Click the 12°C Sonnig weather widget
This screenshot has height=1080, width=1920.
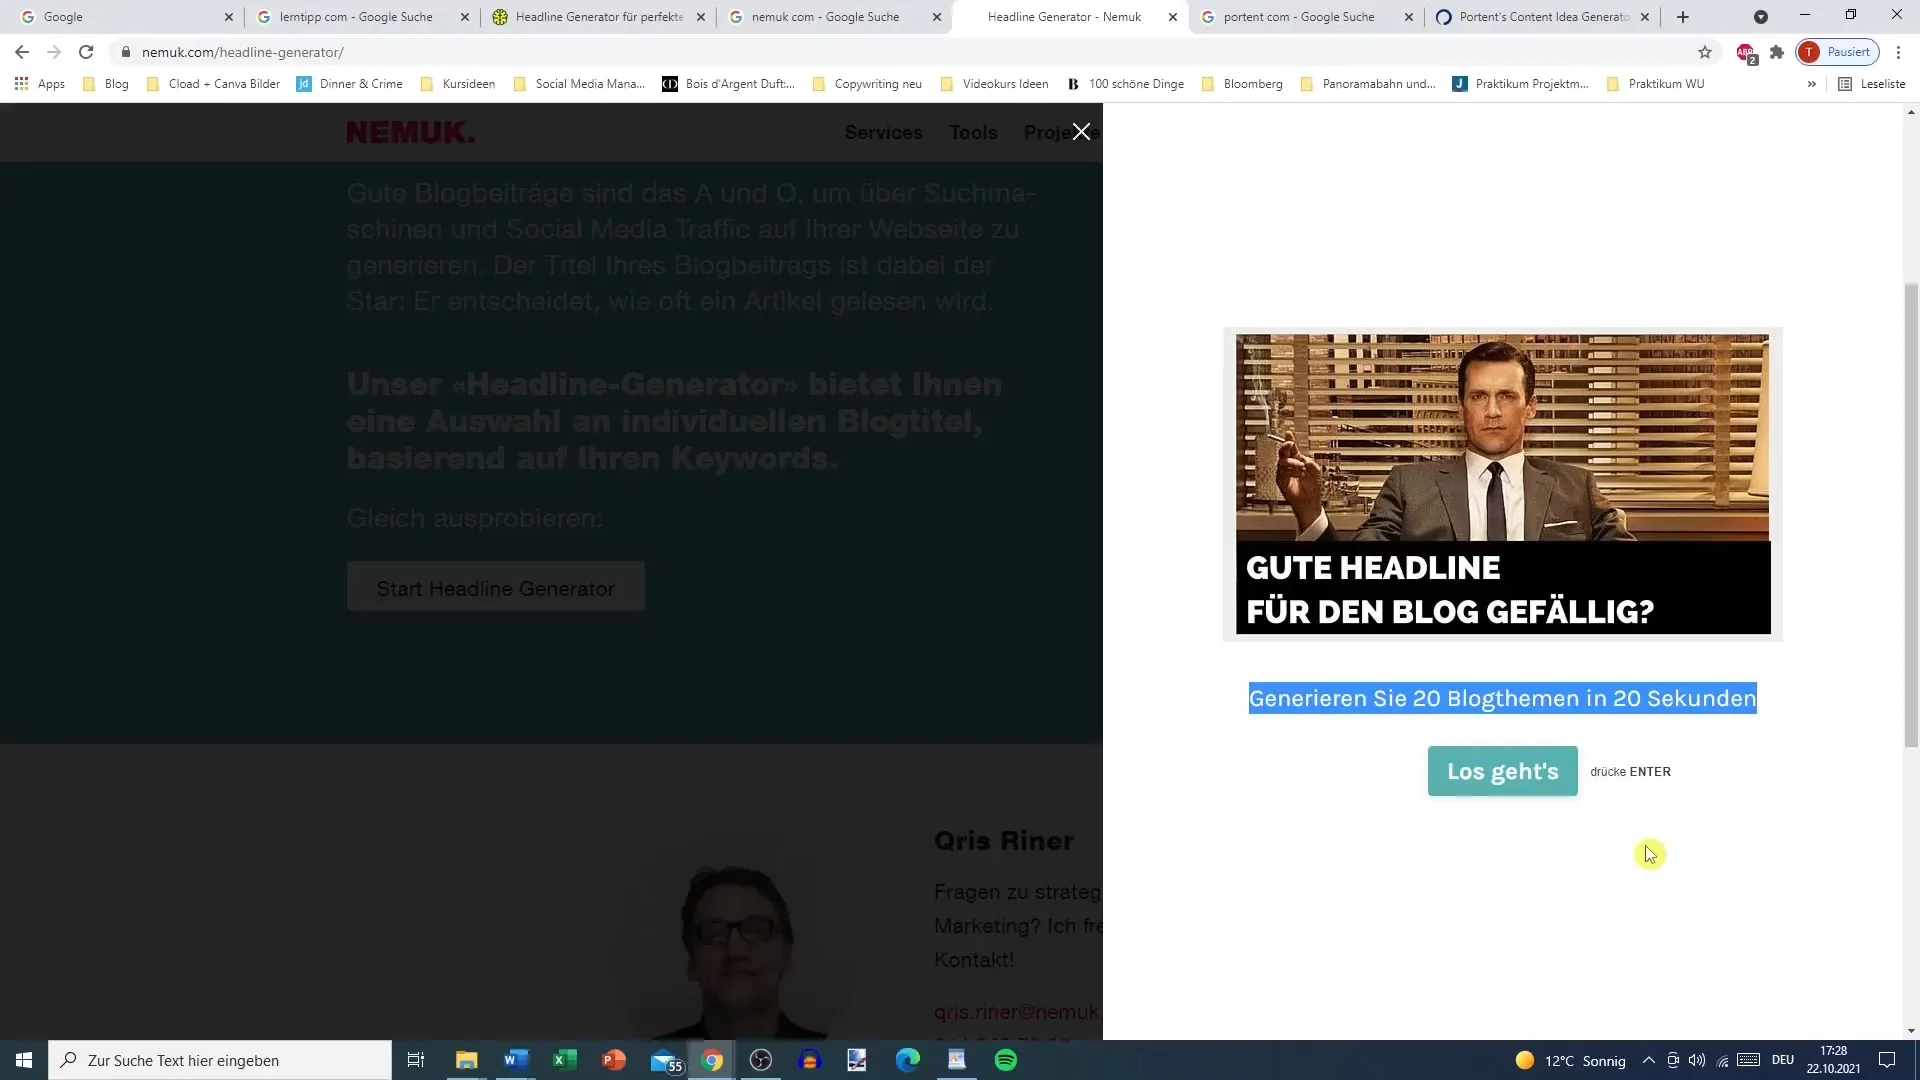(1571, 1060)
